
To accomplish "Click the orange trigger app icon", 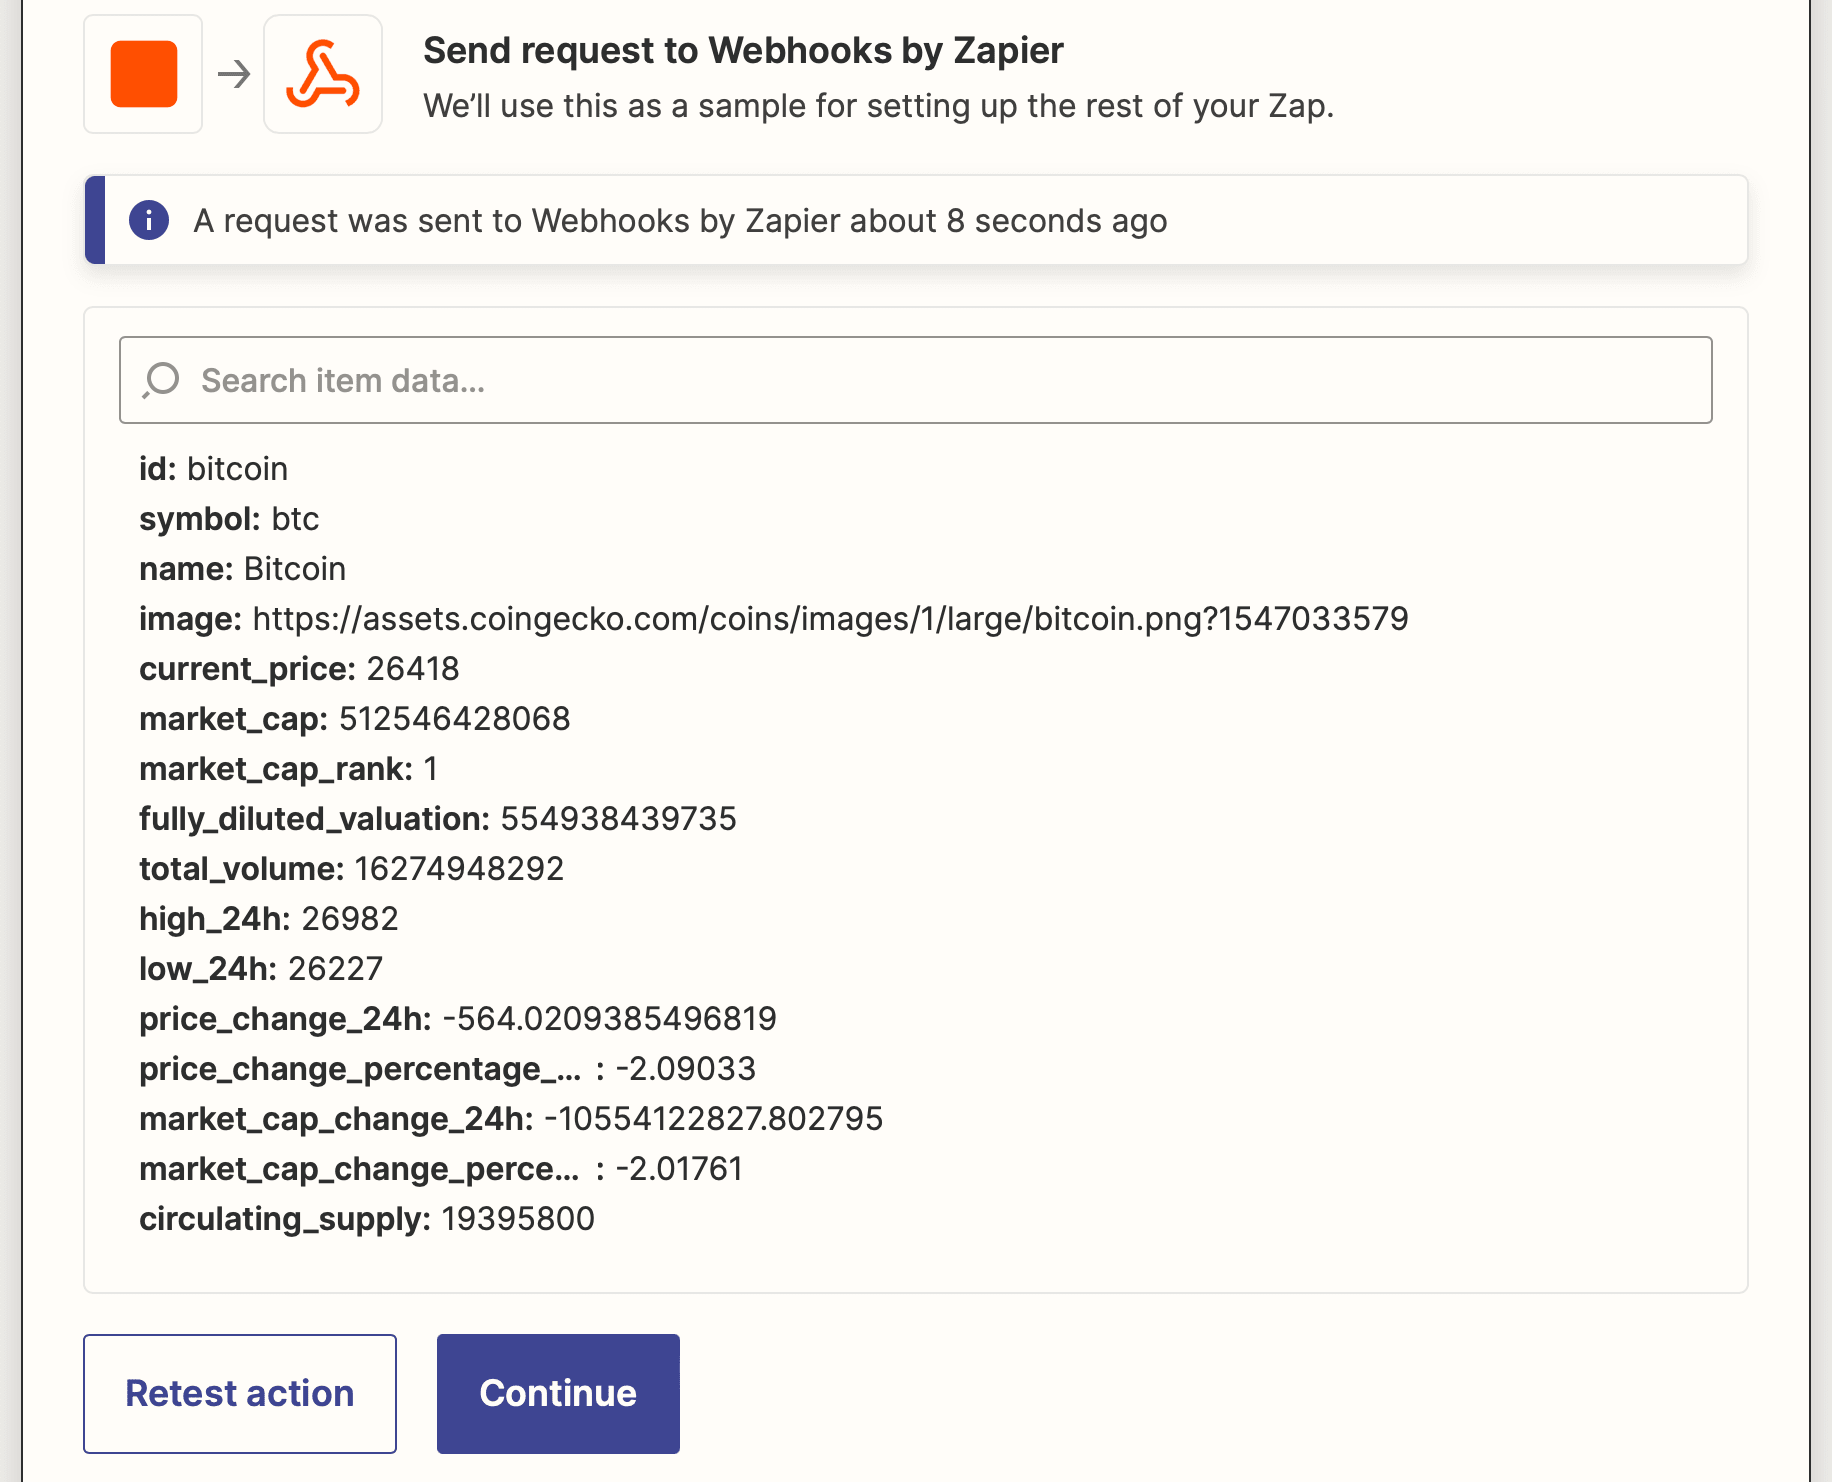I will tap(142, 73).
